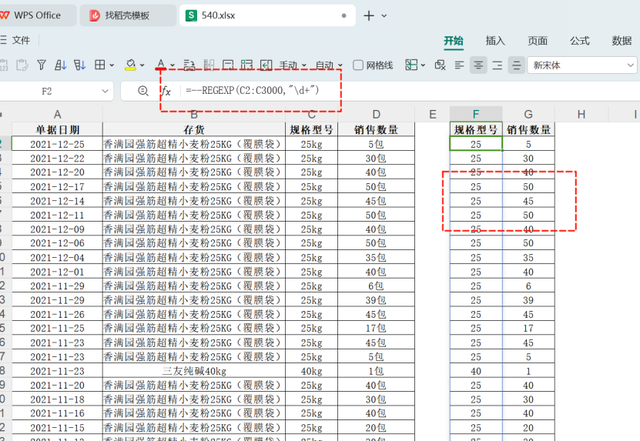640x441 pixels.
Task: Align text right
Action: [x=497, y=65]
